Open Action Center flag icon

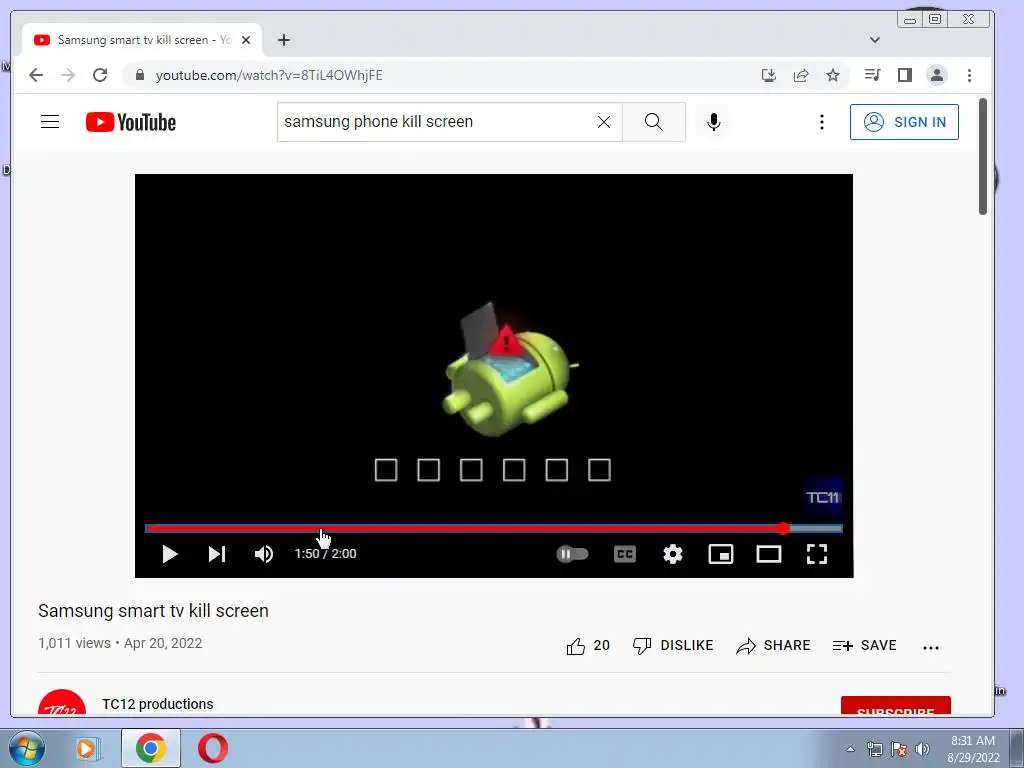(x=899, y=749)
